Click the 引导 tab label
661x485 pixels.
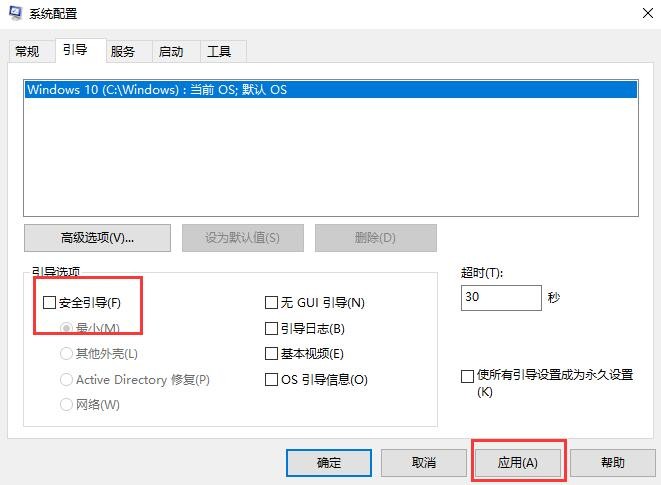75,50
